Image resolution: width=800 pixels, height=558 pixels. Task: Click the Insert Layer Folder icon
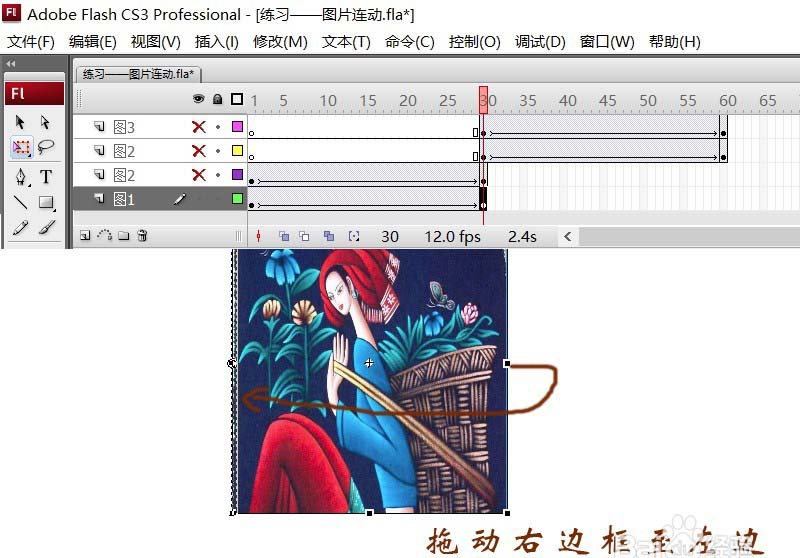pyautogui.click(x=123, y=236)
